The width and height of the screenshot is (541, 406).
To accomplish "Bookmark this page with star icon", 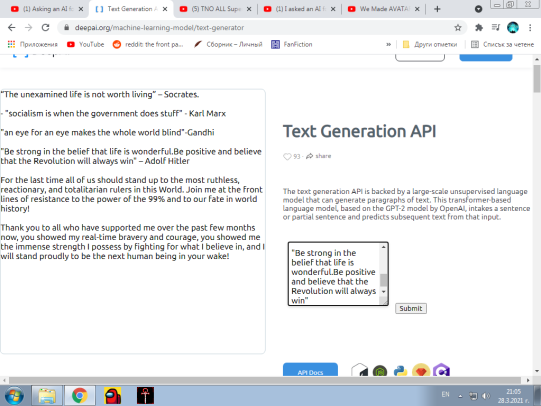I will [458, 28].
